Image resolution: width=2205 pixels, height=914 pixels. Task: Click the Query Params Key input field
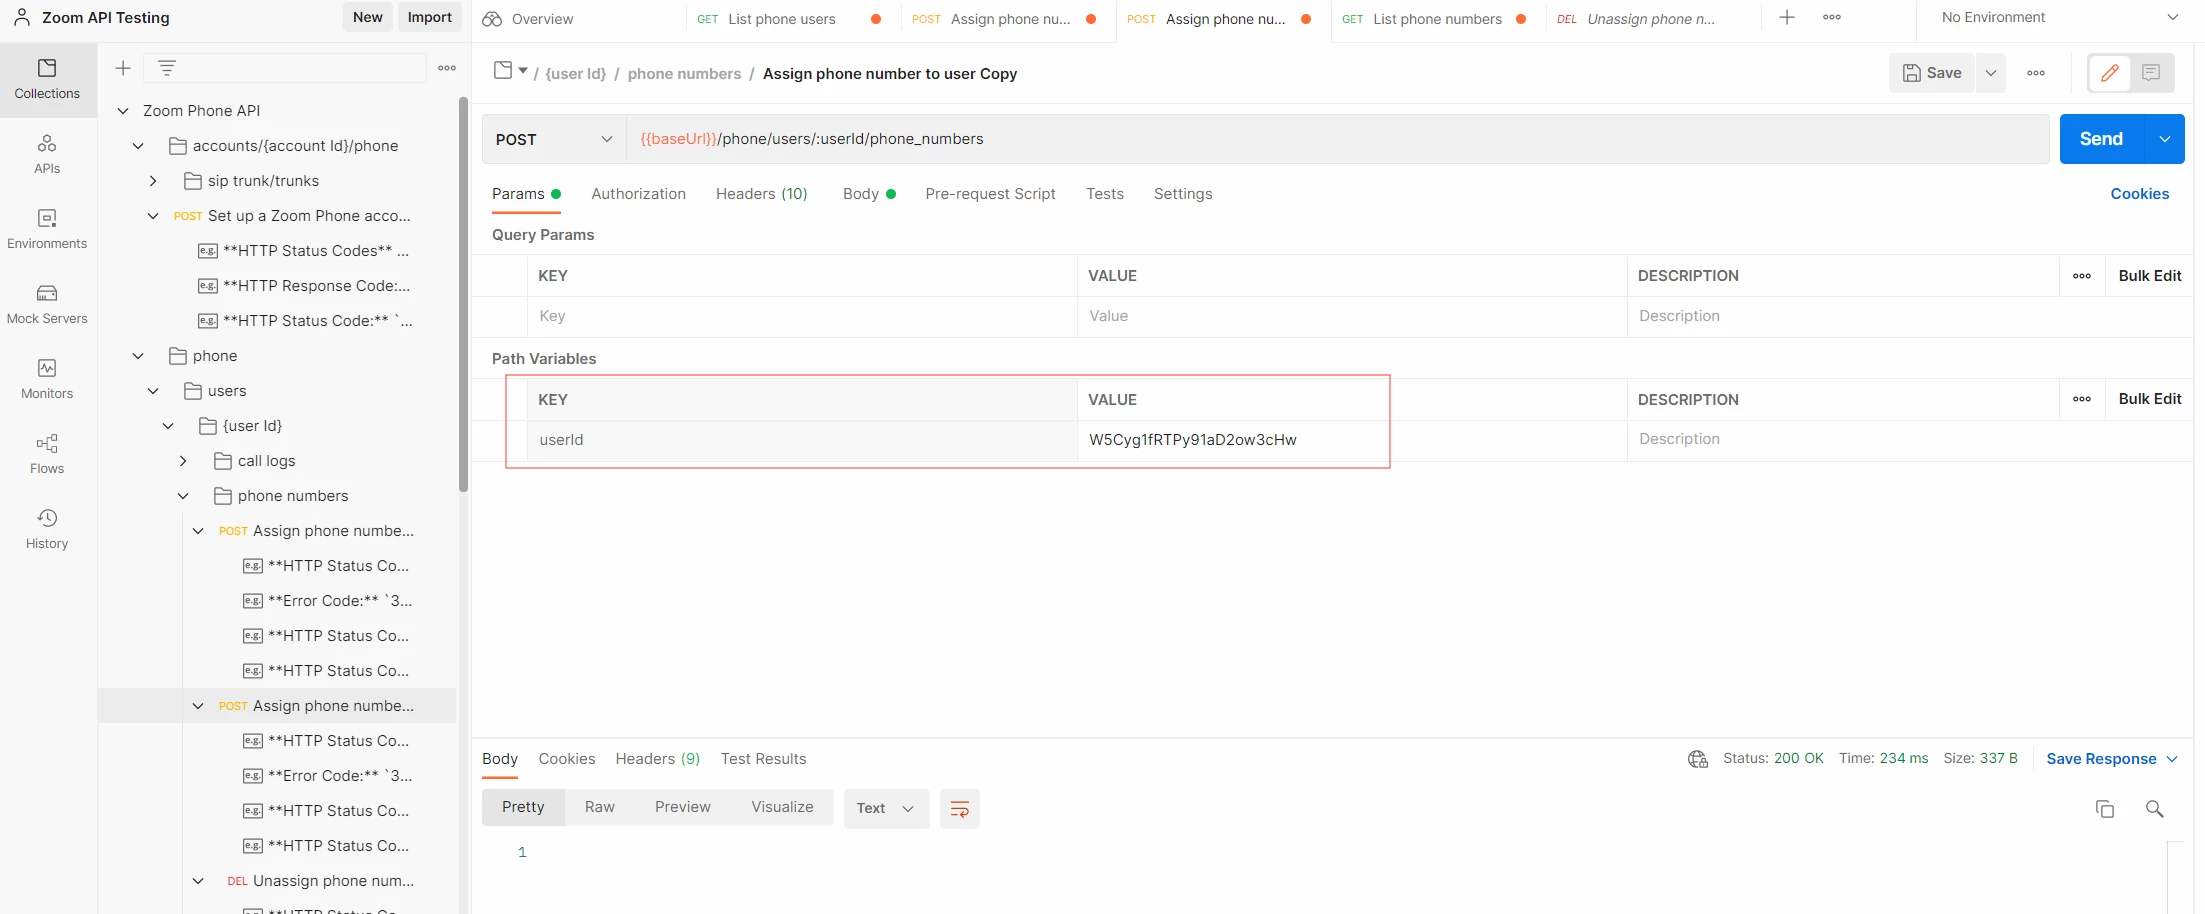(802, 316)
